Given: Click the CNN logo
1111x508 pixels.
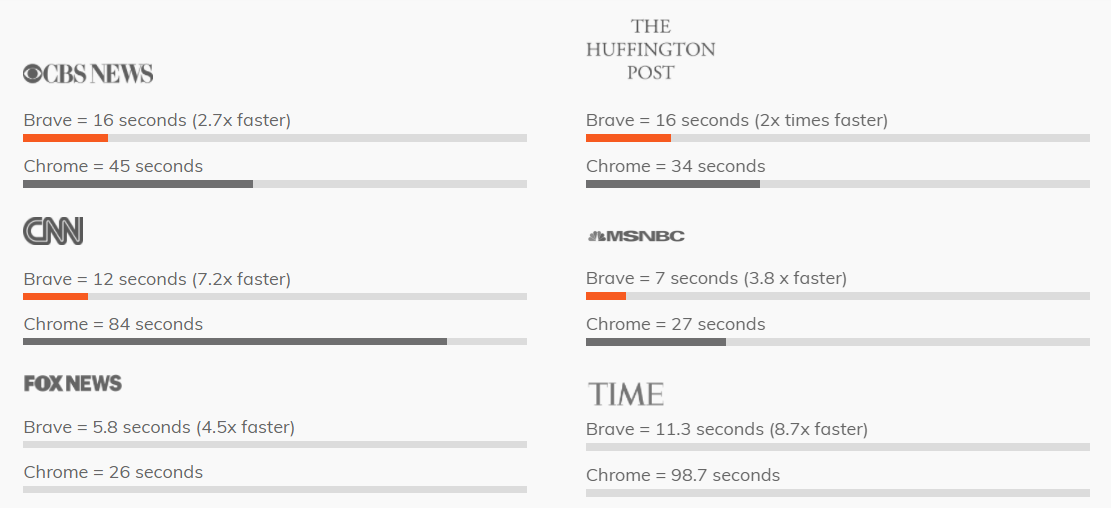Looking at the screenshot, I should coord(53,231).
